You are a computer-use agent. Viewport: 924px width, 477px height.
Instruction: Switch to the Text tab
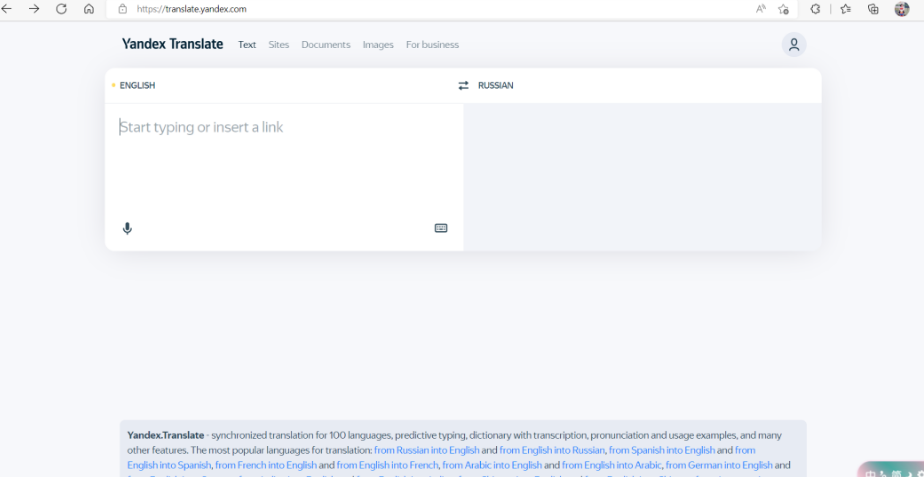247,45
